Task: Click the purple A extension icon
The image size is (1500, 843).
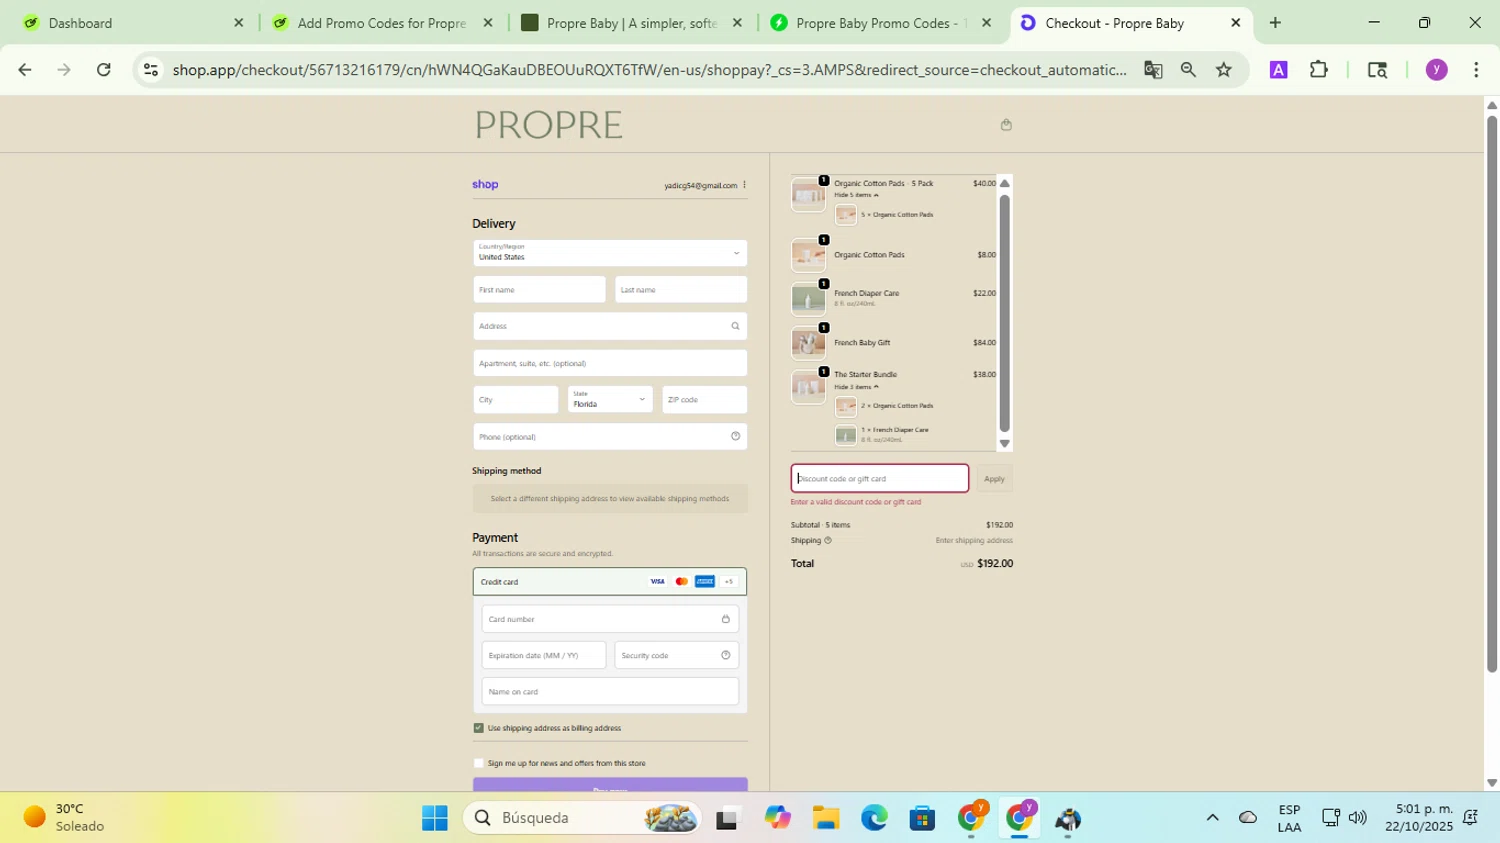Action: tap(1278, 70)
